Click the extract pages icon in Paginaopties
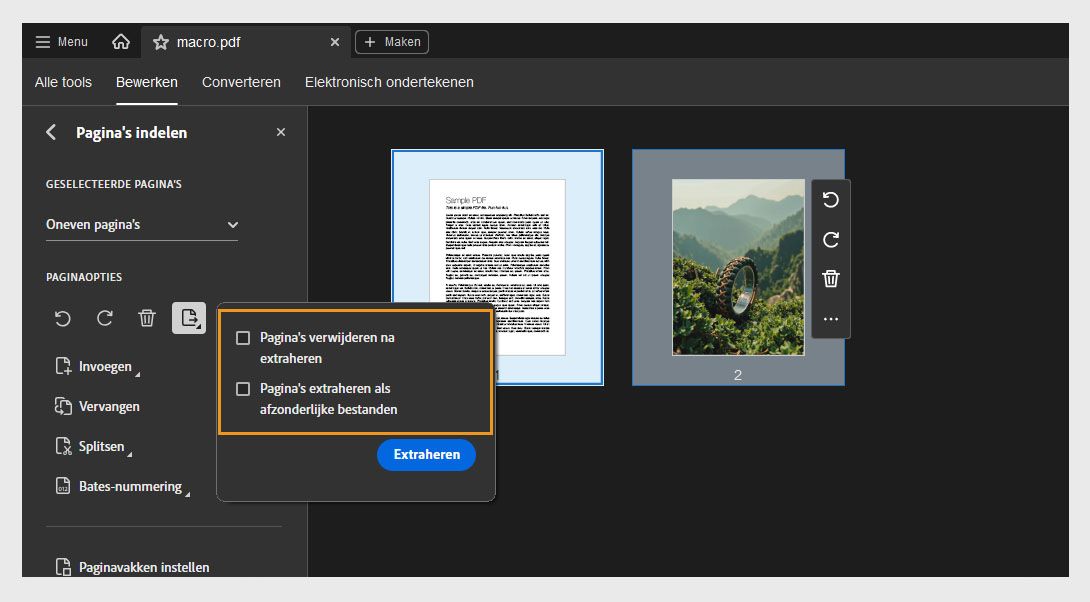This screenshot has height=602, width=1090. (188, 318)
